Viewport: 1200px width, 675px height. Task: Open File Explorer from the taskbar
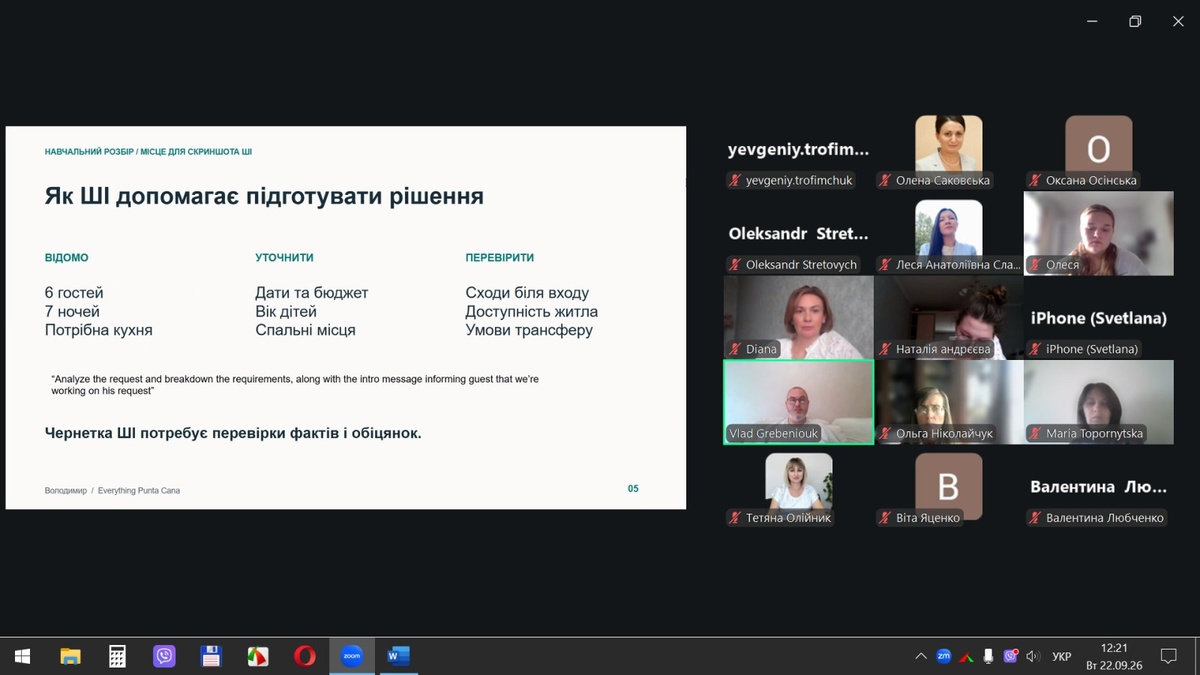click(x=70, y=656)
